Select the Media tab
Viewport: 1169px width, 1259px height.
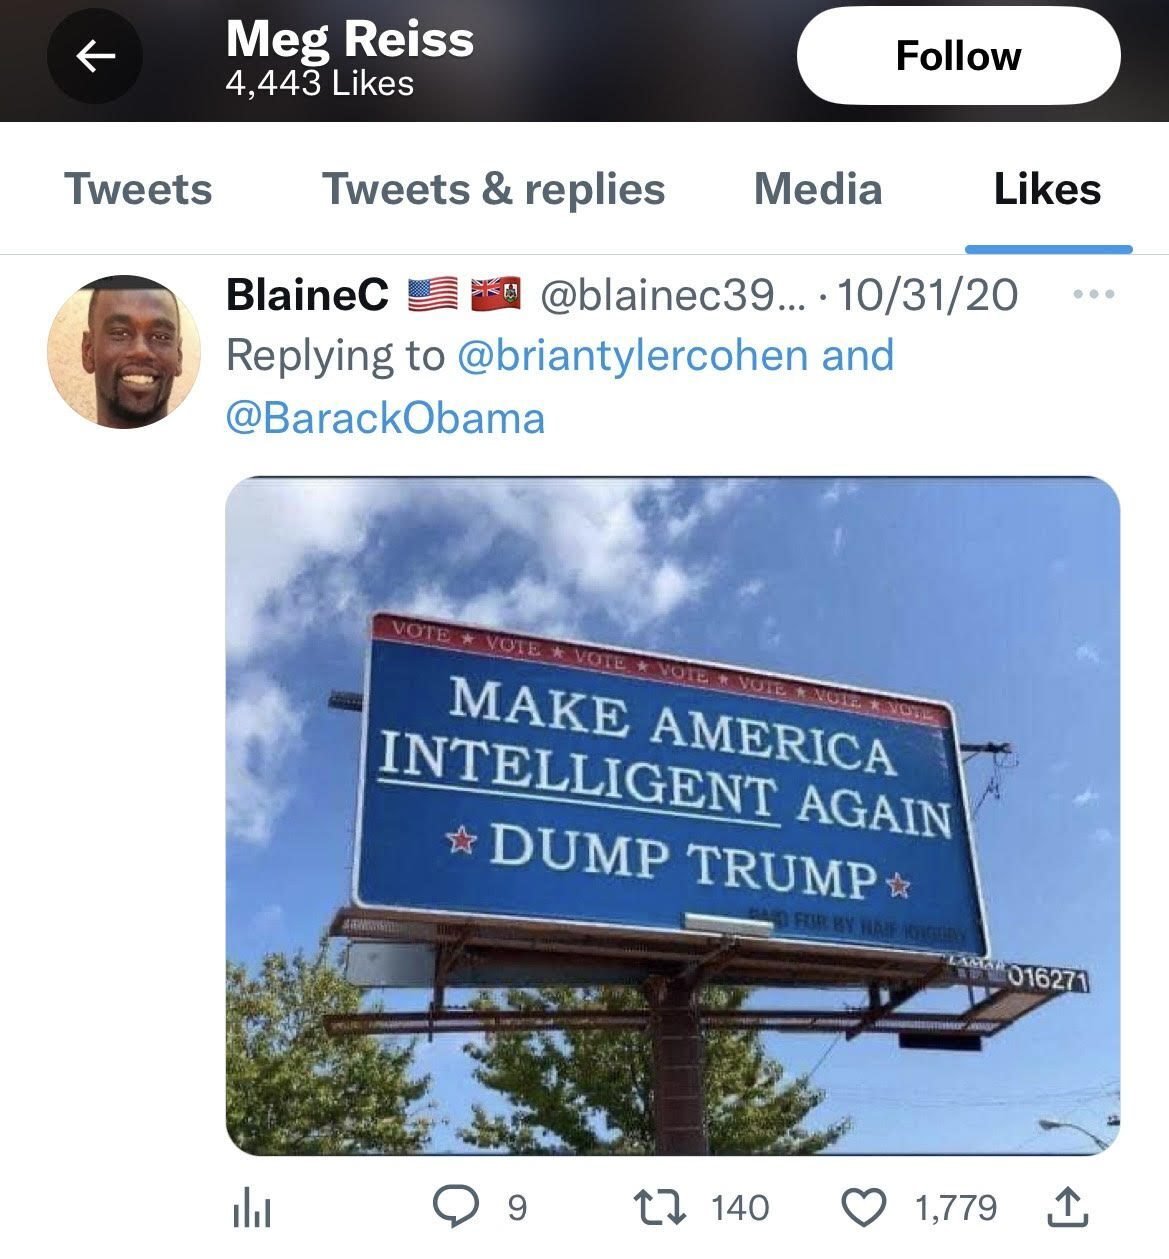point(817,189)
